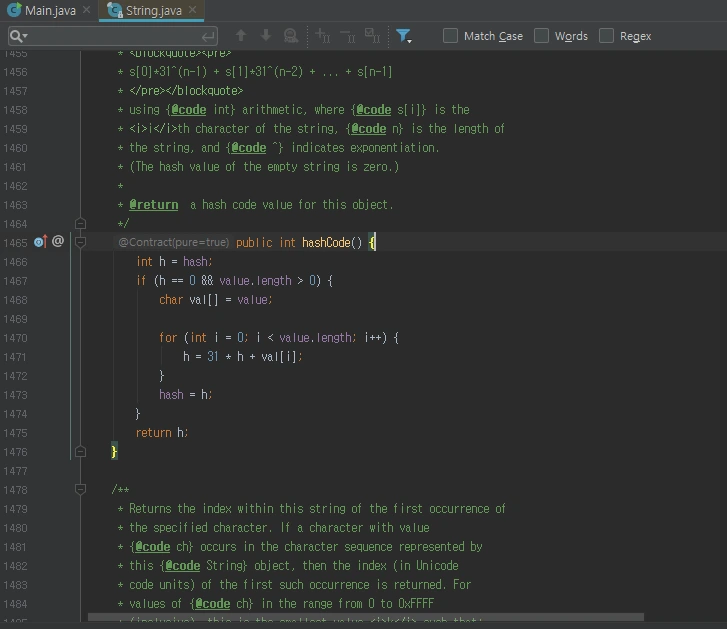Enable the Match Case checkbox
This screenshot has height=629, width=727.
[450, 36]
